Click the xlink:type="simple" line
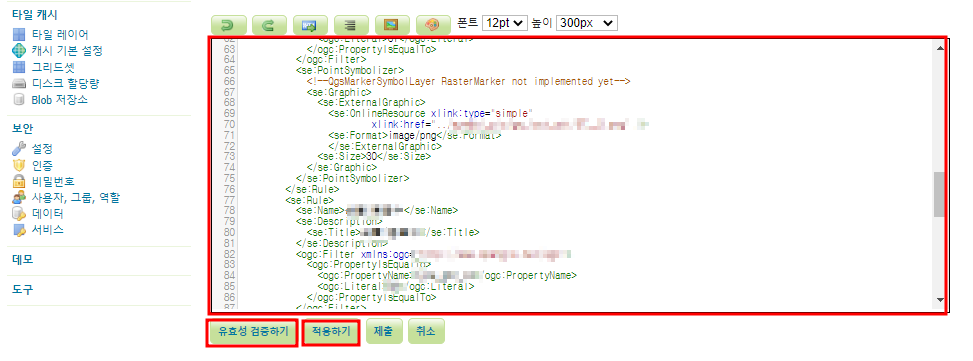973x361 pixels. click(x=431, y=113)
